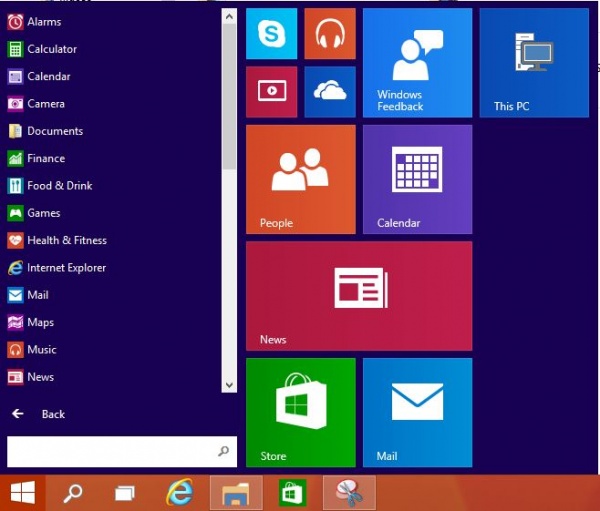Click the Start menu search box
Screen dimensions: 600x511
click(122, 452)
